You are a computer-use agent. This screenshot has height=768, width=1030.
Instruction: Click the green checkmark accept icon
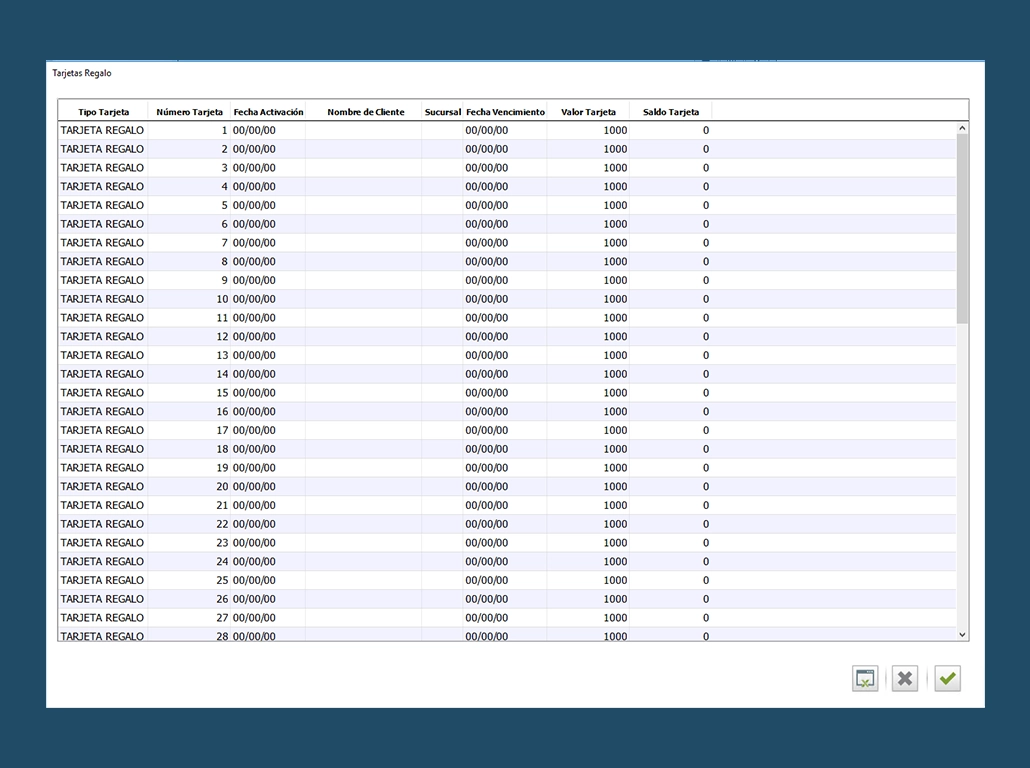[x=947, y=679]
